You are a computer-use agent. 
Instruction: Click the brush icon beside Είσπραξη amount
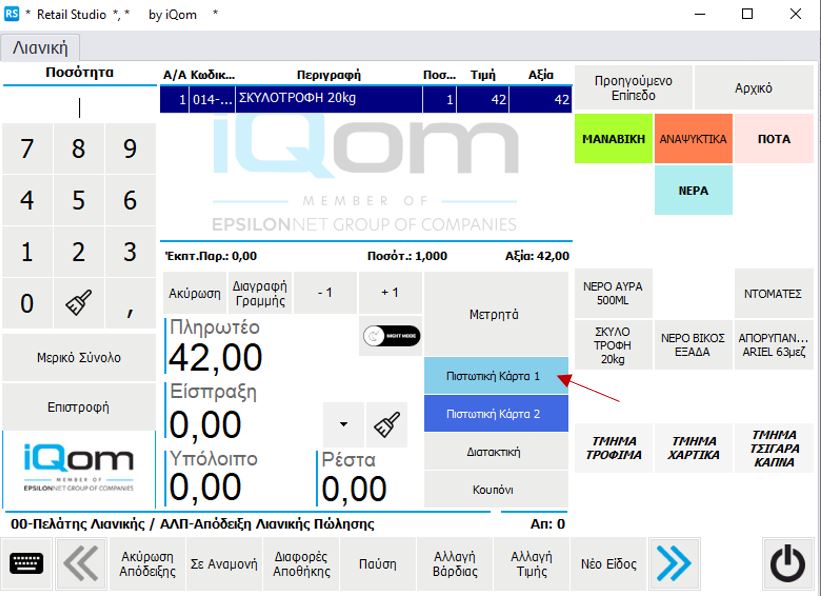[x=387, y=424]
